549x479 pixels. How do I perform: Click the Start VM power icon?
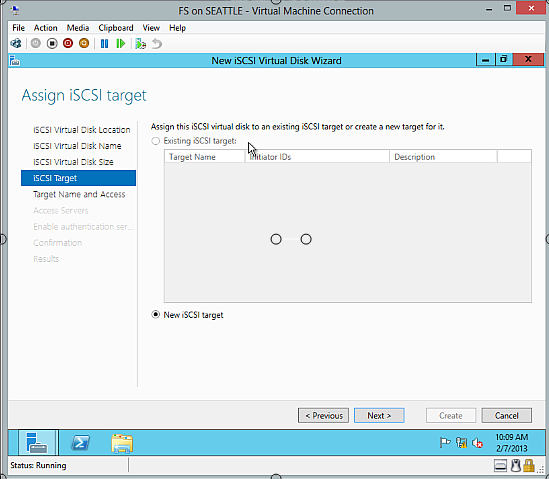pyautogui.click(x=35, y=43)
